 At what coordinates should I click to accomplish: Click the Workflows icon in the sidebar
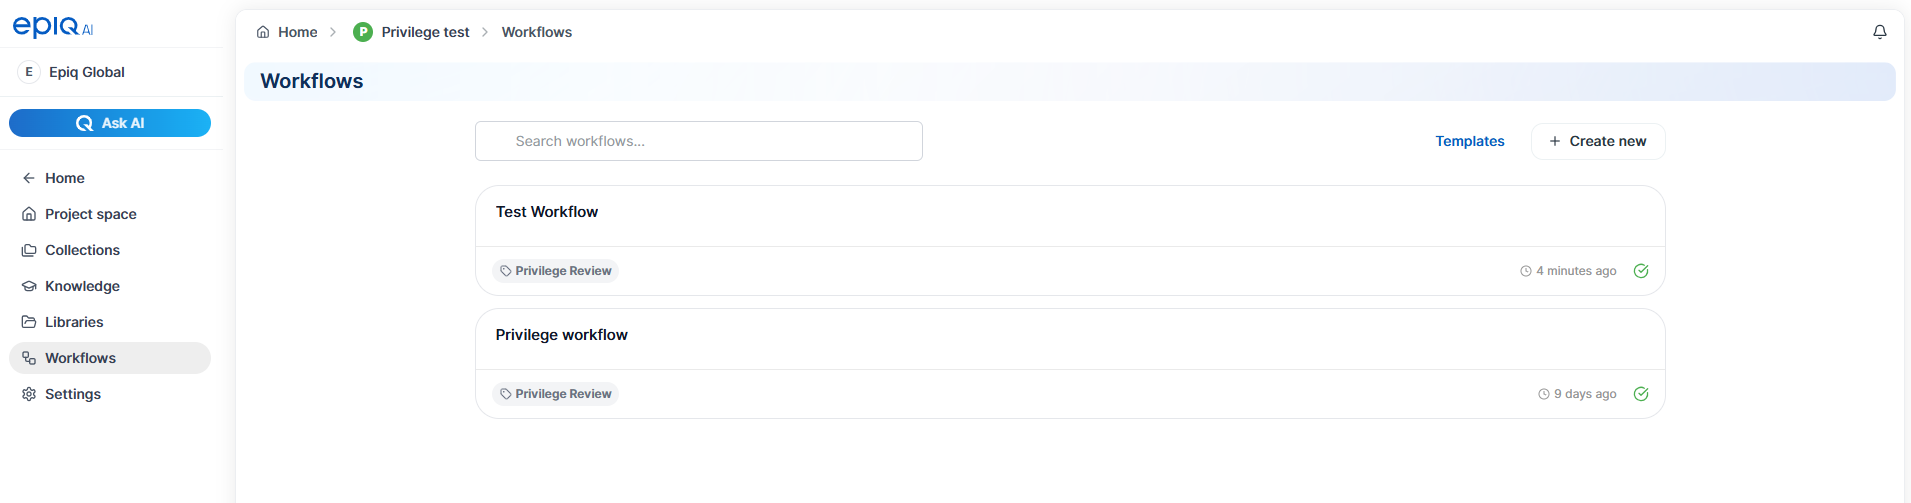tap(29, 358)
